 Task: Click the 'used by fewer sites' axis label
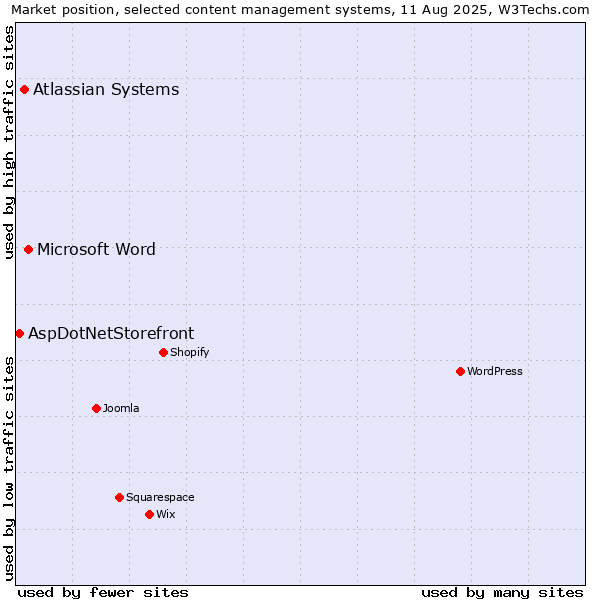click(x=103, y=593)
